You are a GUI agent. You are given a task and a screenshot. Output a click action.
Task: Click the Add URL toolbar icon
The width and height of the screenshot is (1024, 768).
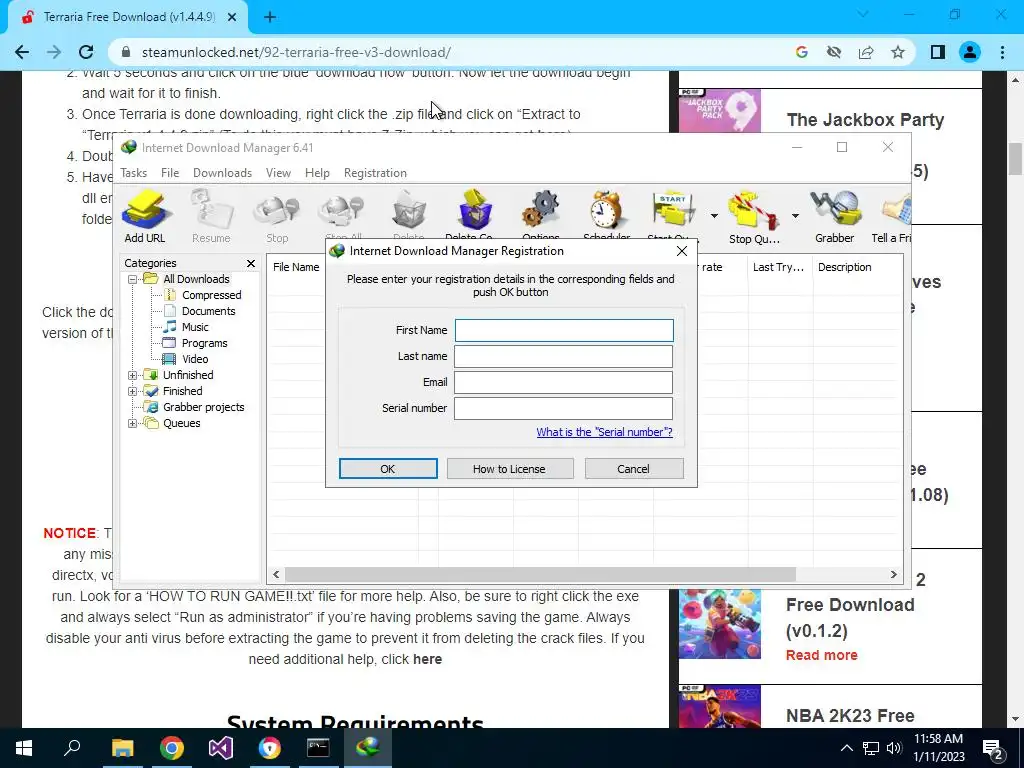[x=145, y=216]
